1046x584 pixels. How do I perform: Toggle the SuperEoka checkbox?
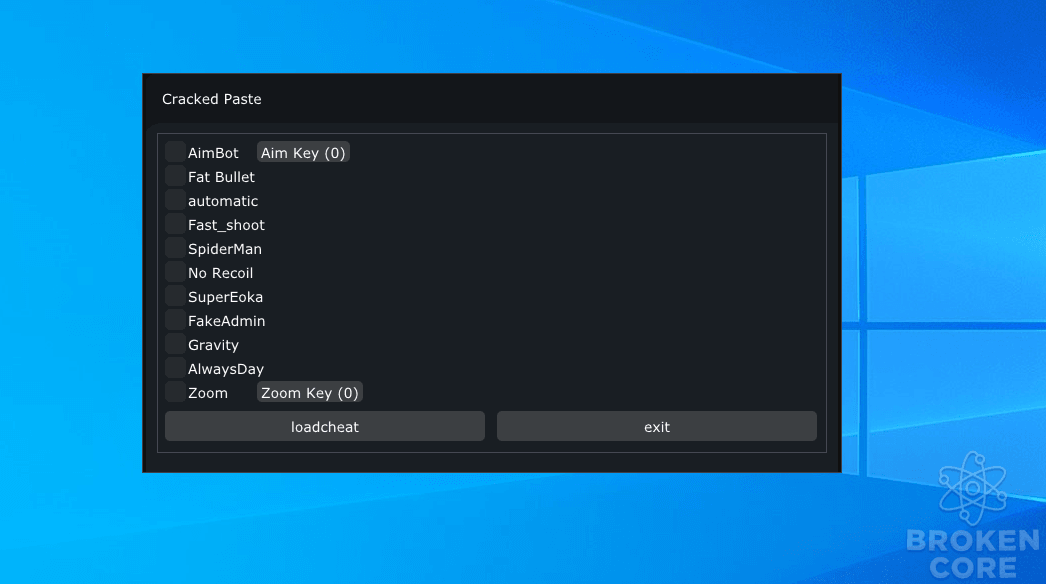click(x=175, y=296)
